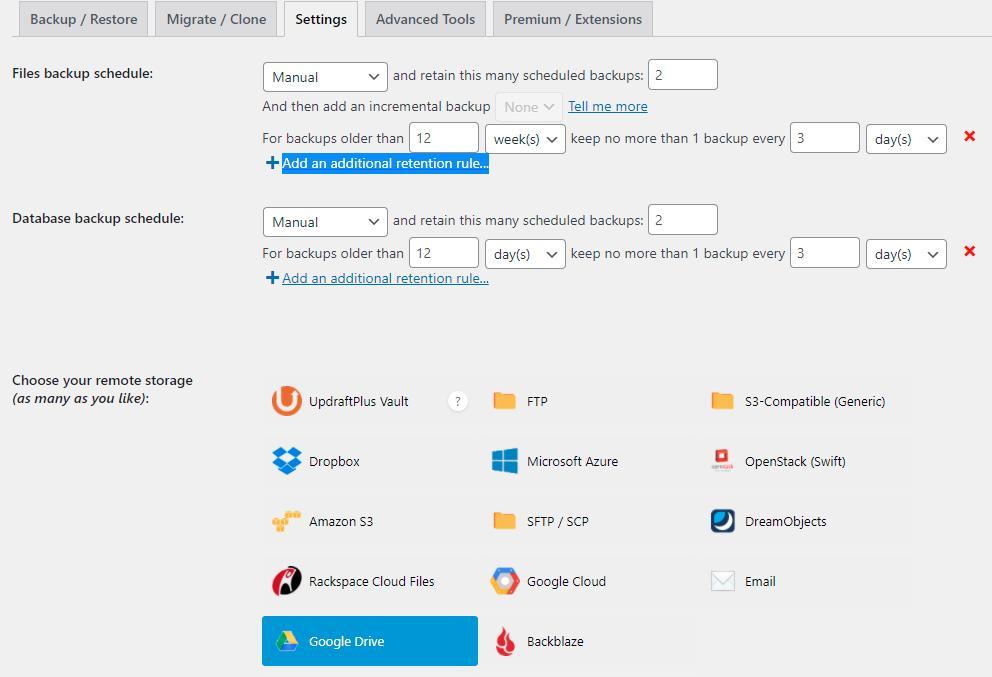Select the Backblaze flame icon
992x677 pixels.
tap(505, 641)
